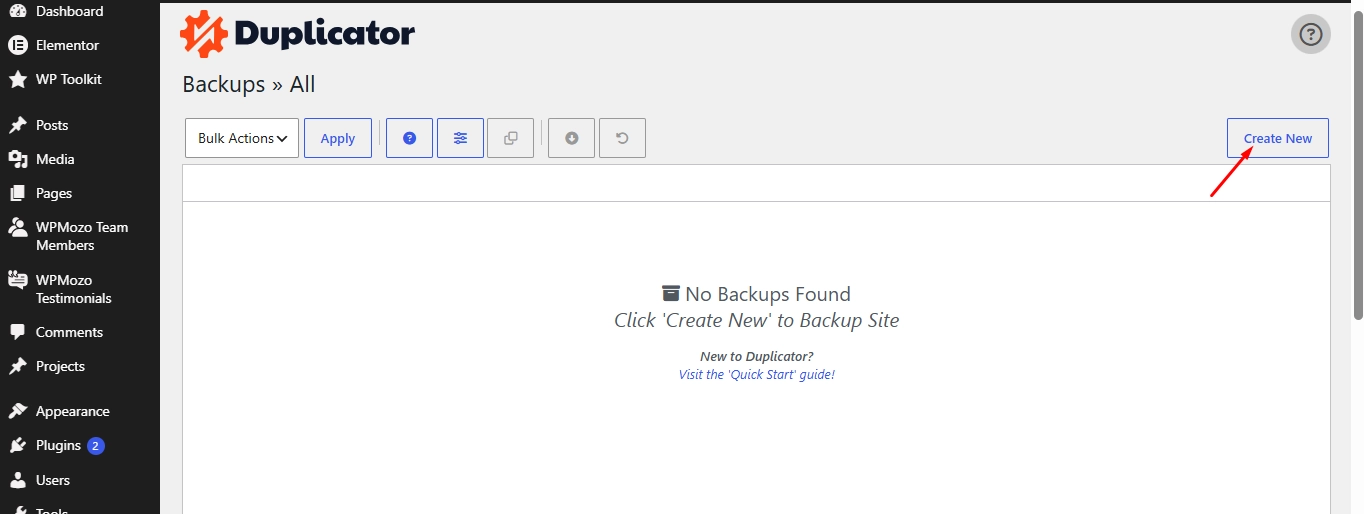
Task: Click the Projects pushpin icon
Action: pos(18,366)
